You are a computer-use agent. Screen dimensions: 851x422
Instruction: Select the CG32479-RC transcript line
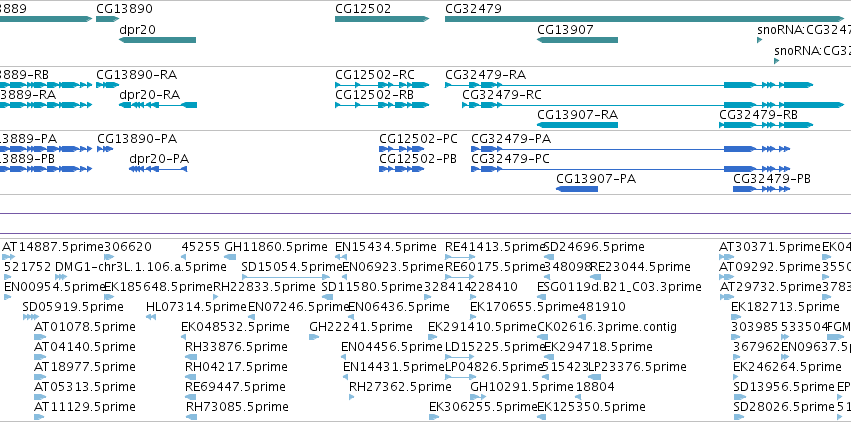click(653, 105)
